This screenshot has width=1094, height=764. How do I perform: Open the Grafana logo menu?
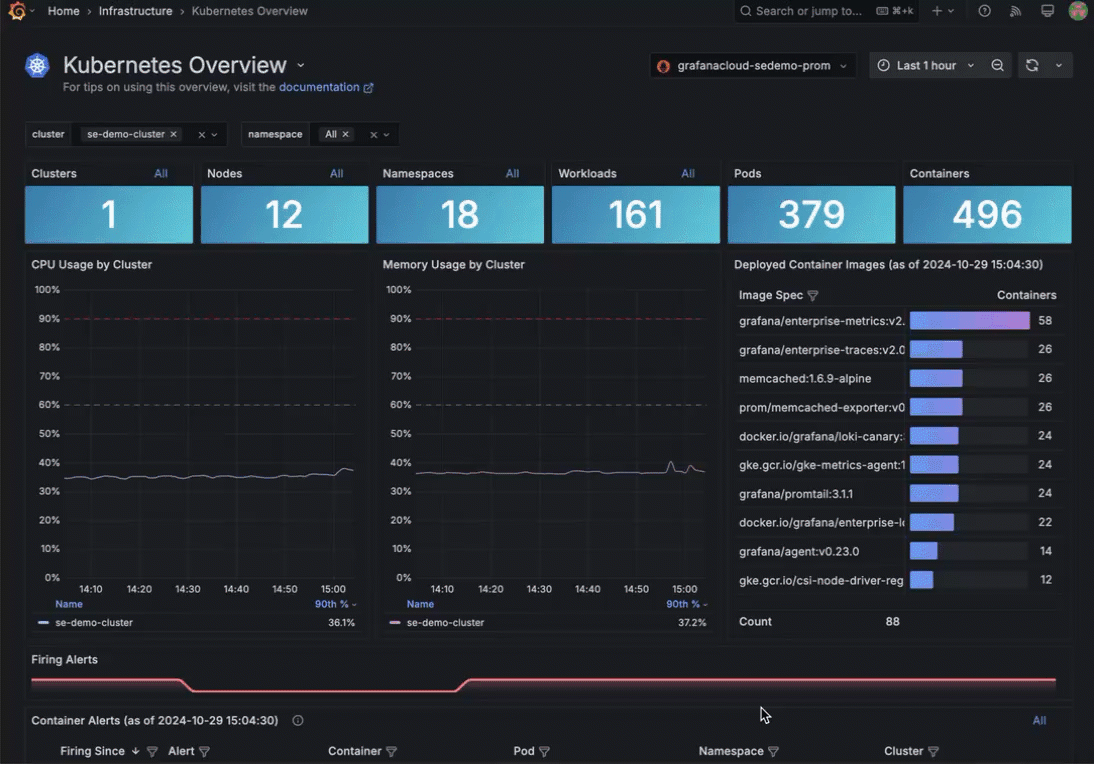pos(17,11)
